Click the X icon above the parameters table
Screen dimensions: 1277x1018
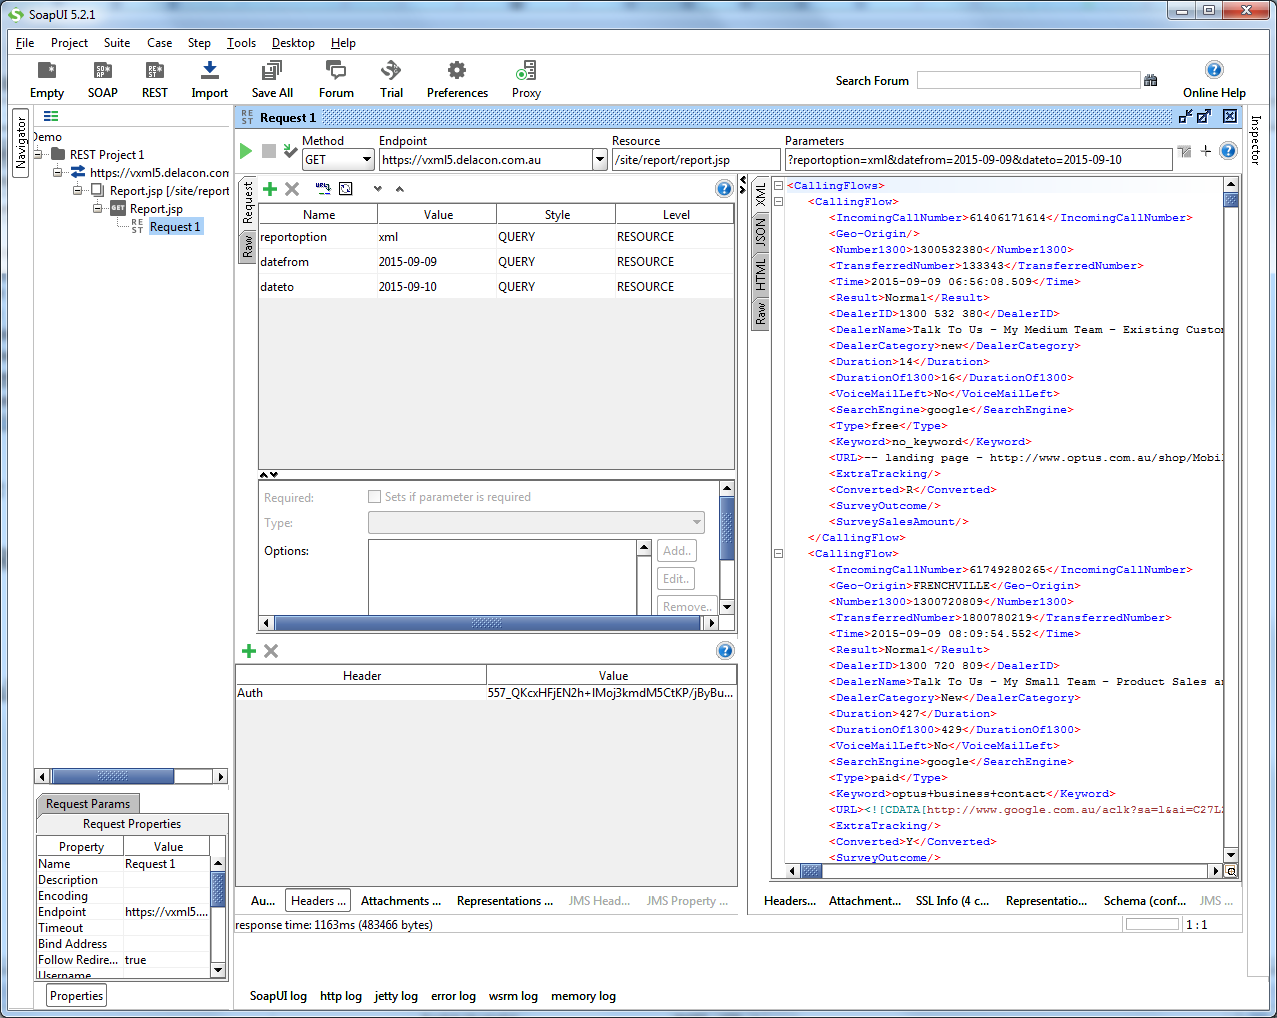coord(292,189)
